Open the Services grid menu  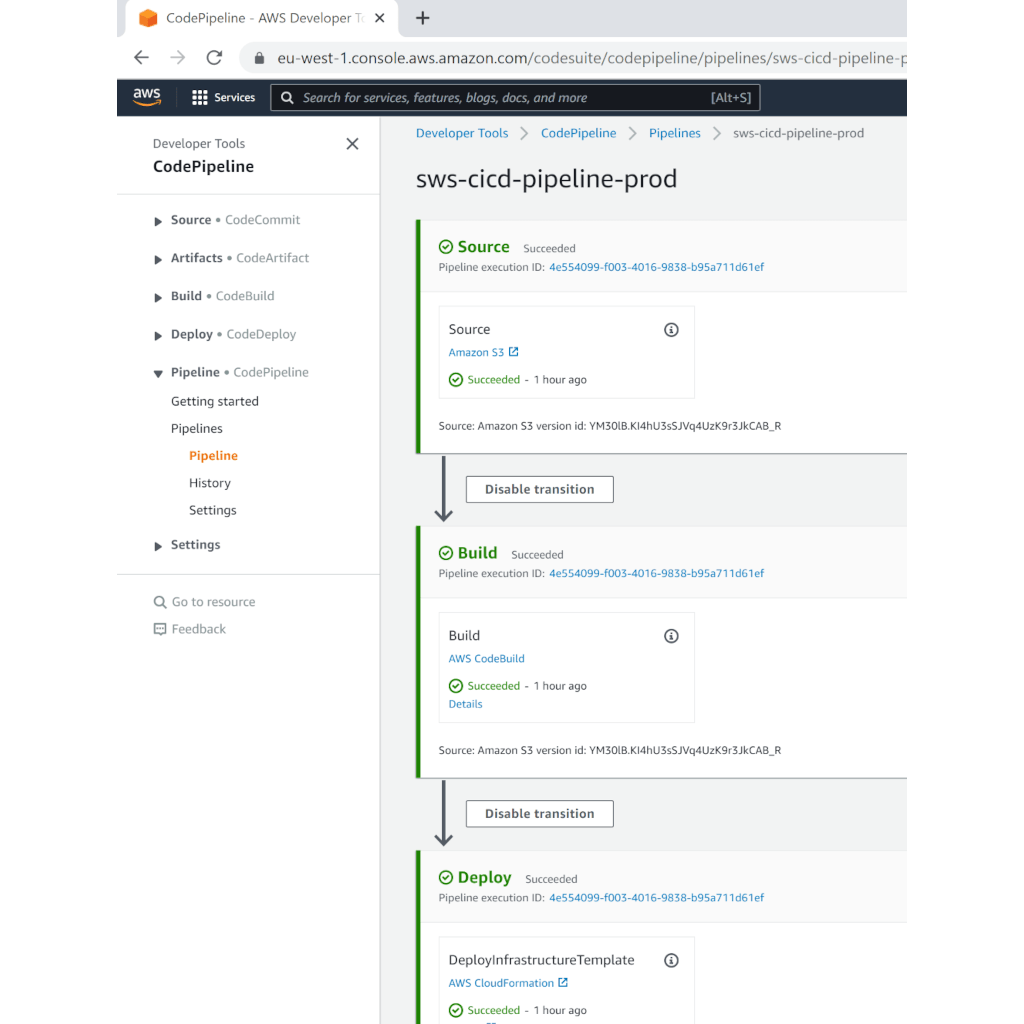pos(223,97)
